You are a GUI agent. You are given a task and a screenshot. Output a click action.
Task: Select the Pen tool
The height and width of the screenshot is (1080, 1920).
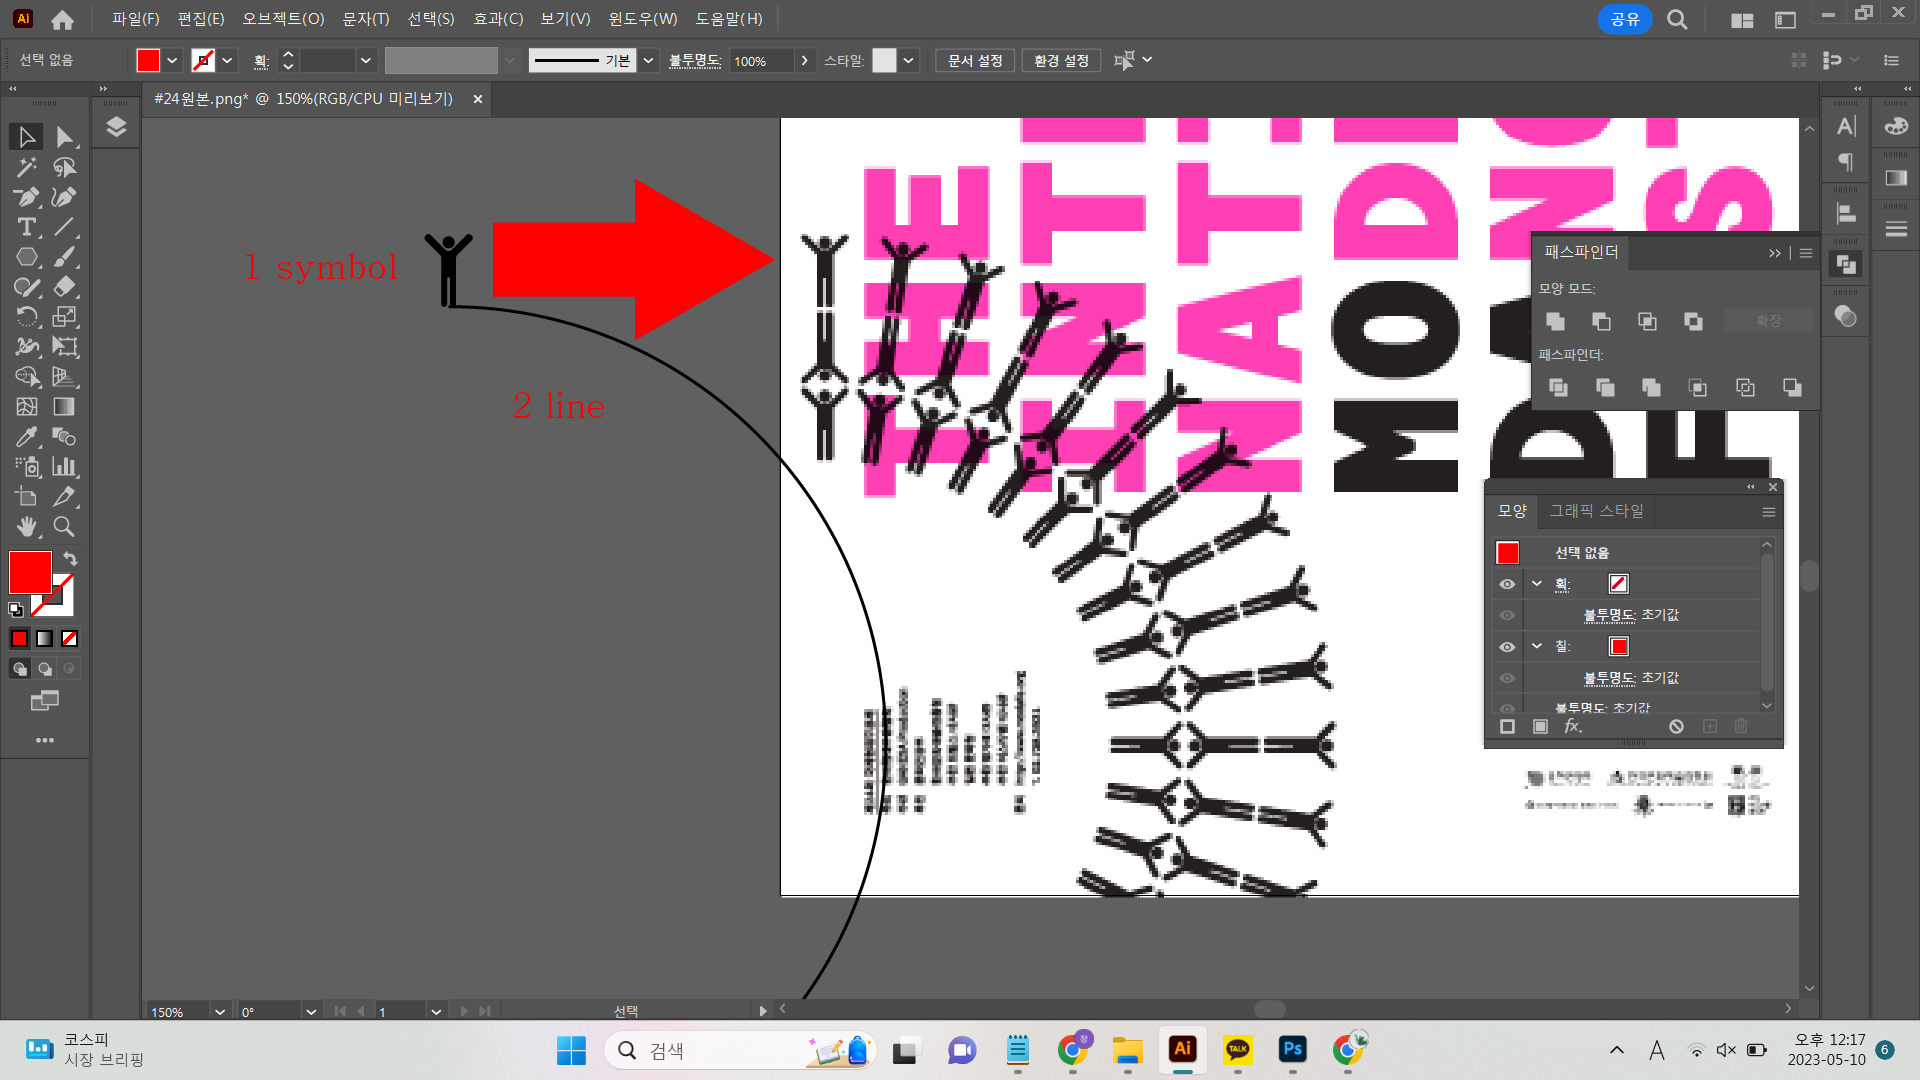pos(25,197)
